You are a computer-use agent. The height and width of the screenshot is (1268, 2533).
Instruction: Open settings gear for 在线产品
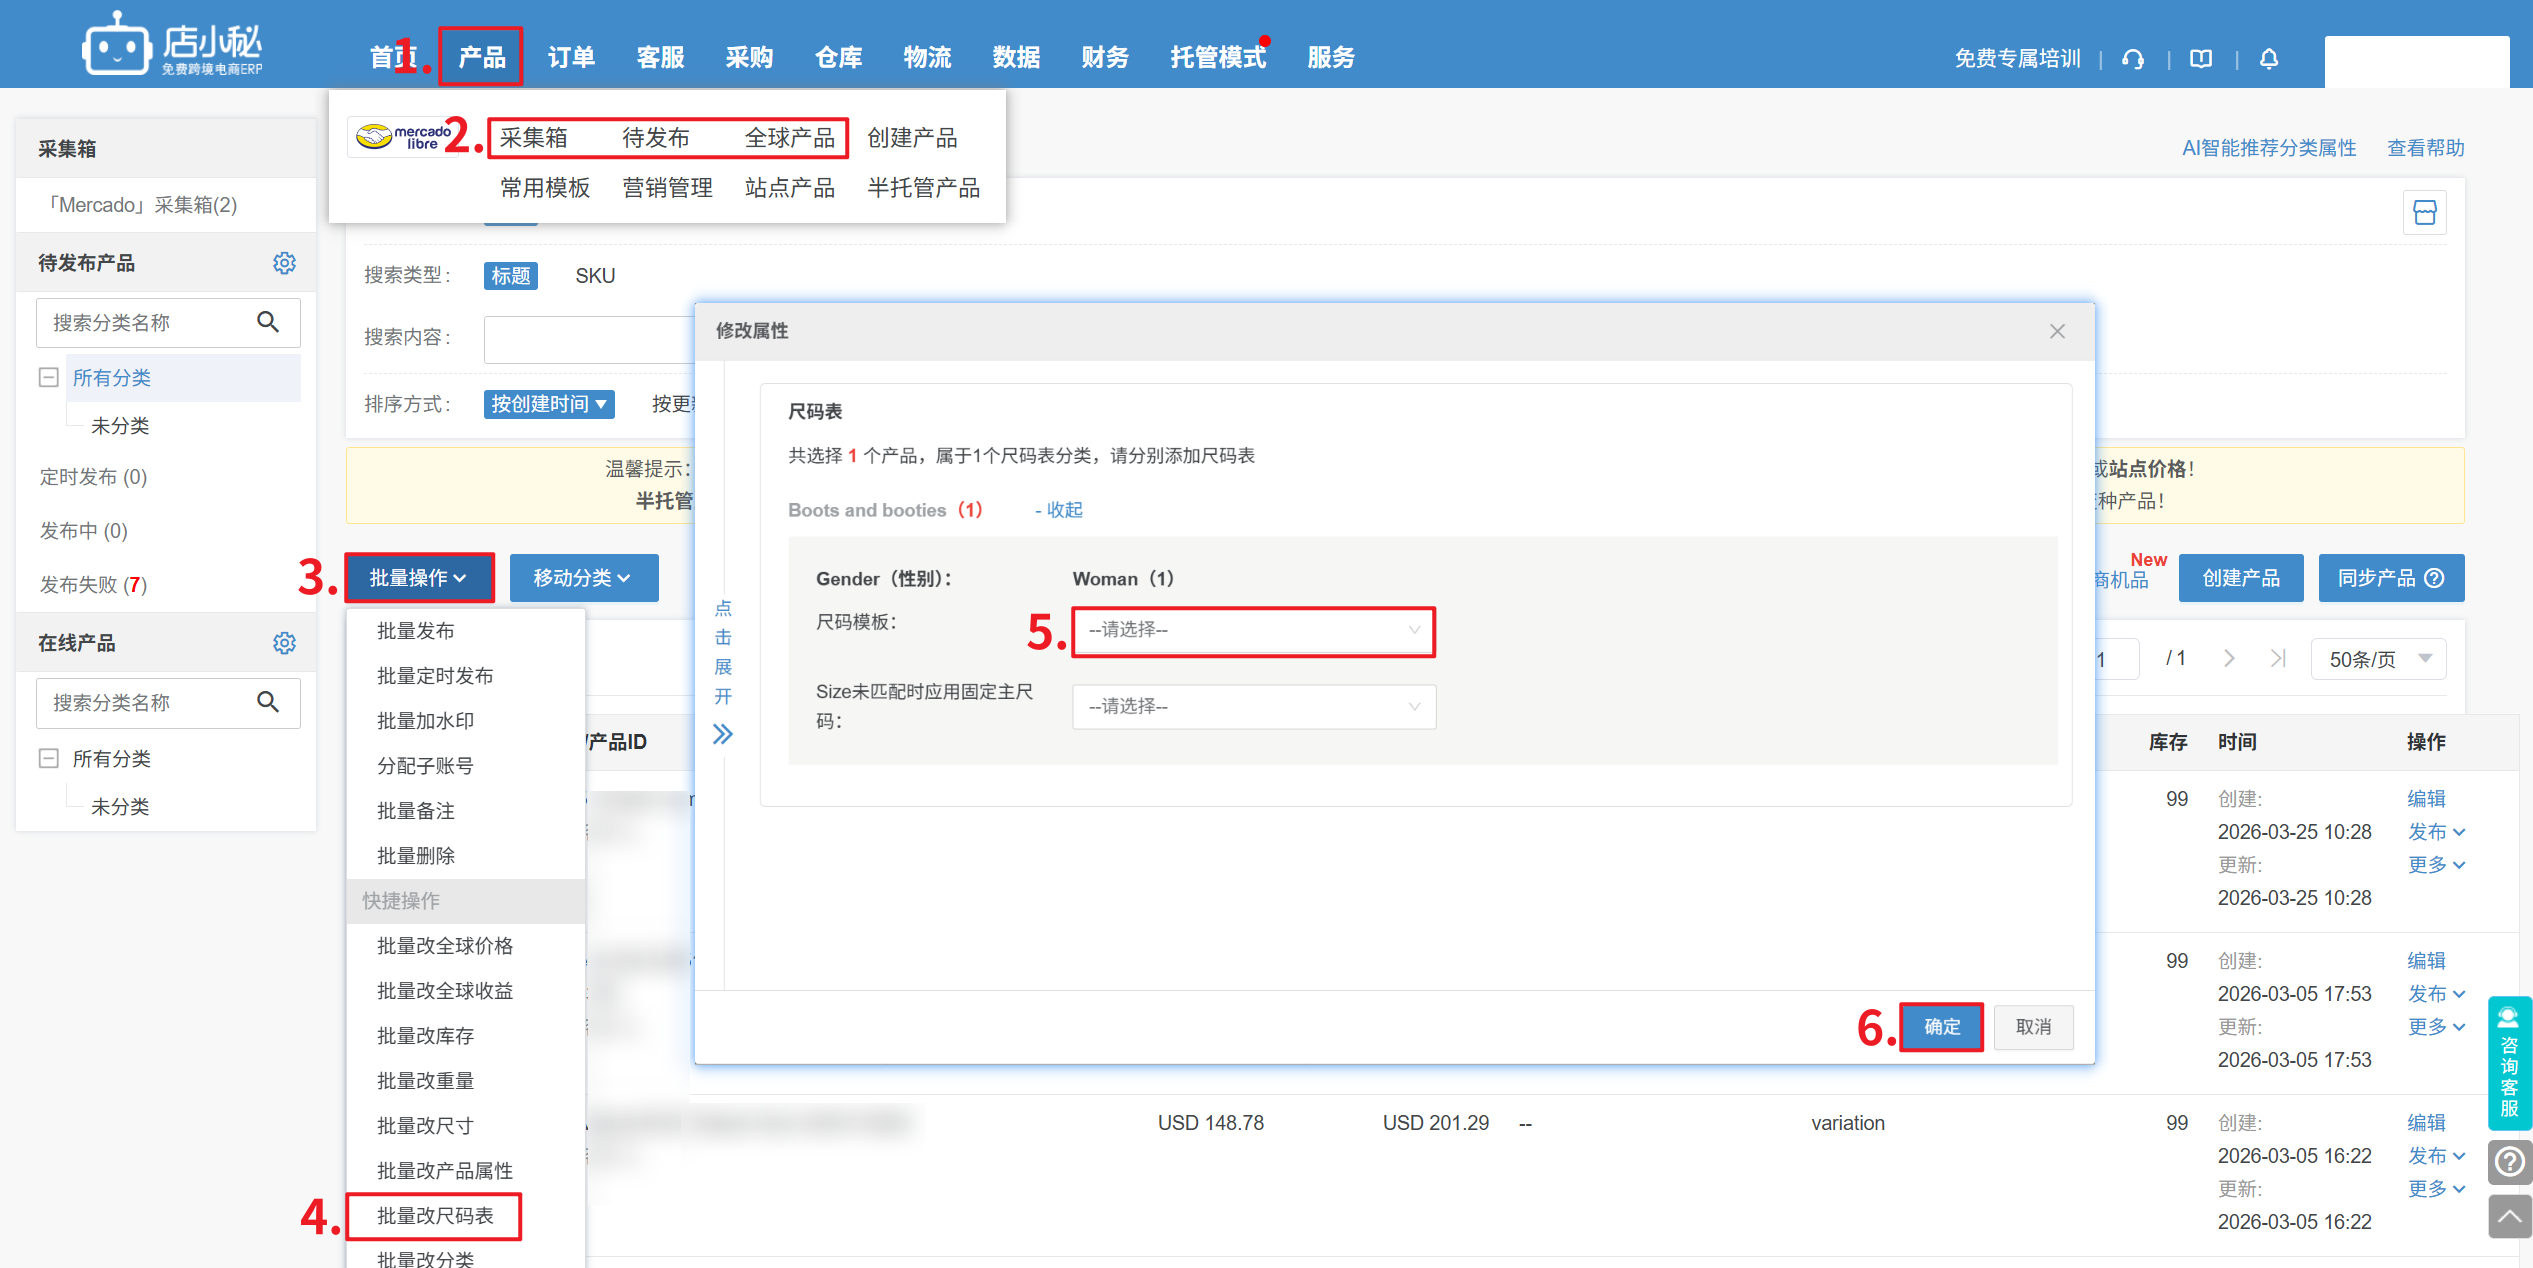coord(284,643)
